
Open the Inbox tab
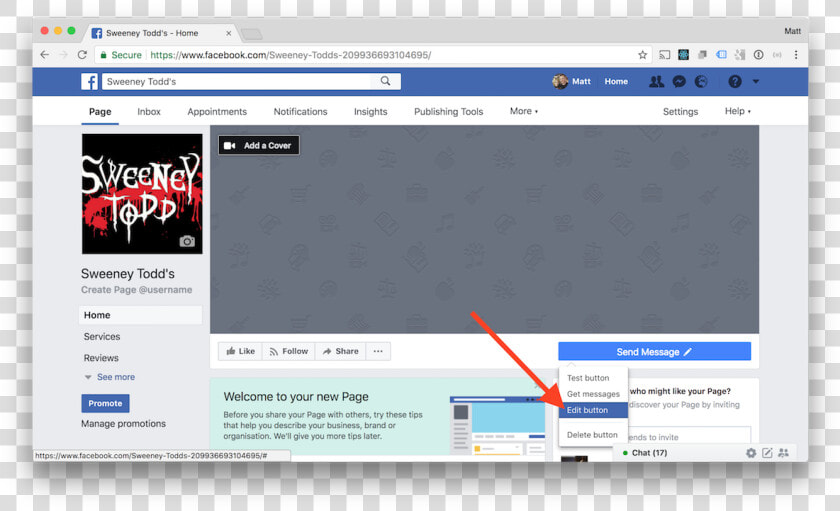pos(149,111)
